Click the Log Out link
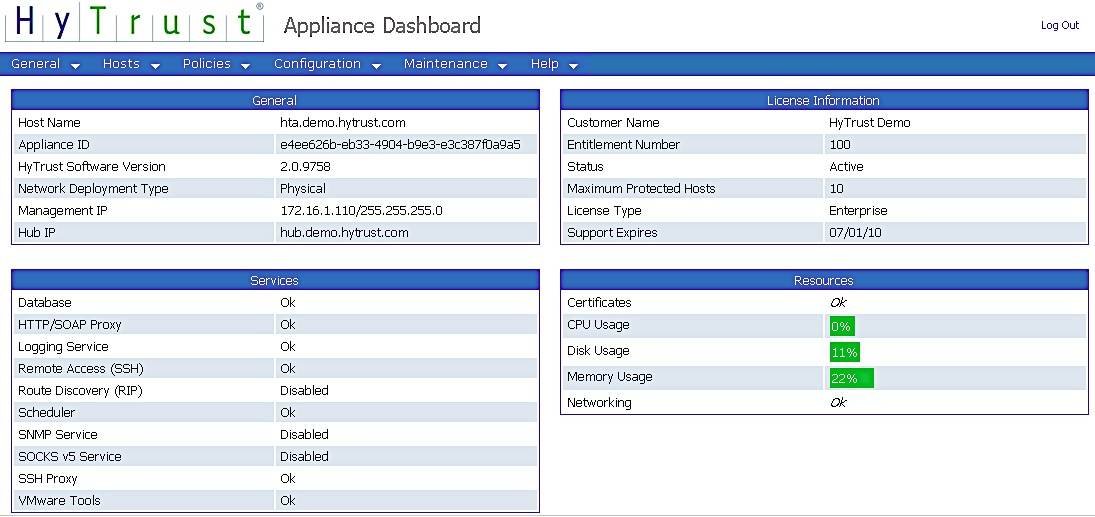This screenshot has height=517, width=1095. (1059, 25)
